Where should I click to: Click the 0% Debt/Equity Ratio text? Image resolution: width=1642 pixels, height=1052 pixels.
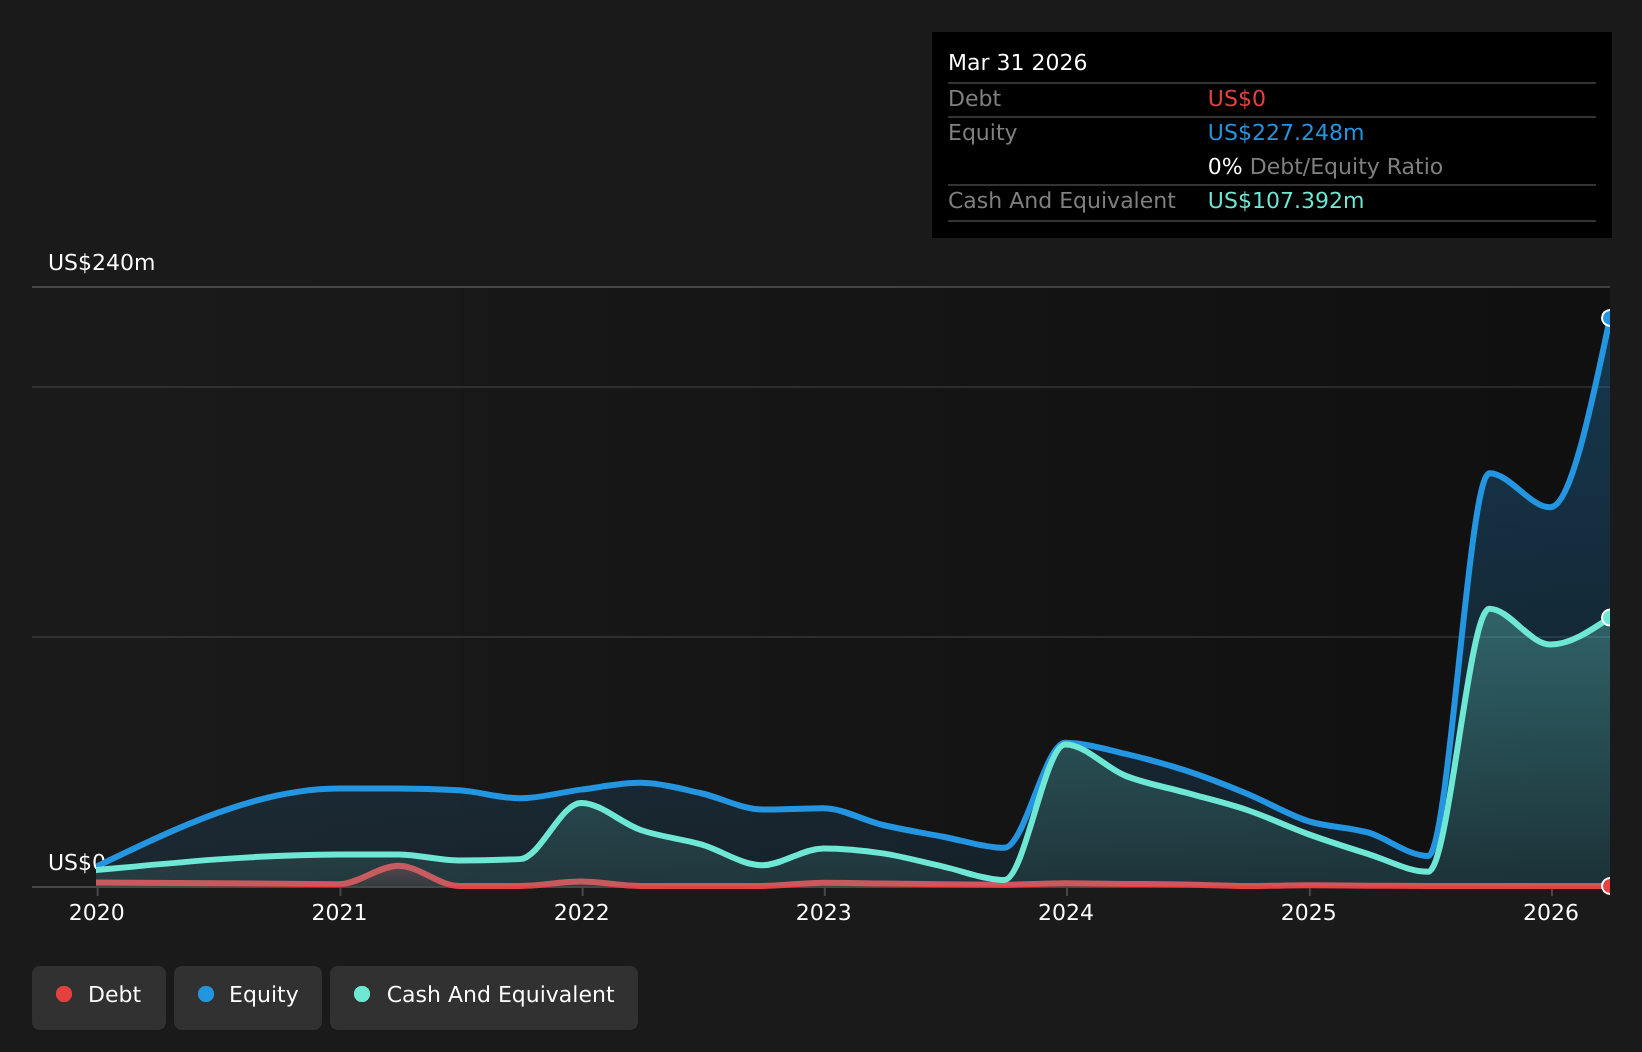tap(1325, 167)
